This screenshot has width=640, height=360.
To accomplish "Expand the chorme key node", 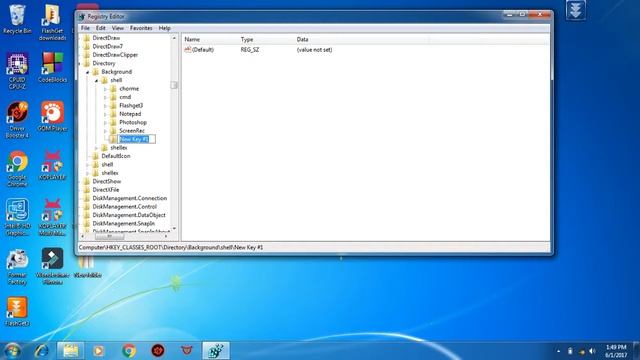I will [105, 89].
